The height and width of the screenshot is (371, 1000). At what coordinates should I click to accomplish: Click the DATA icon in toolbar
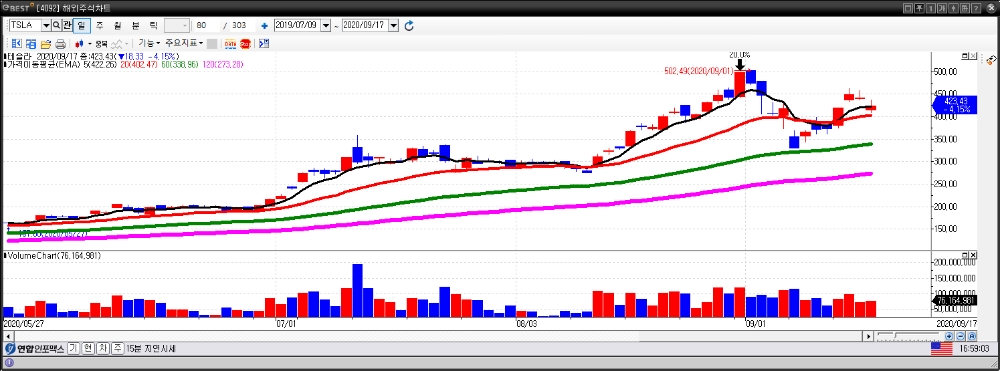coord(230,44)
